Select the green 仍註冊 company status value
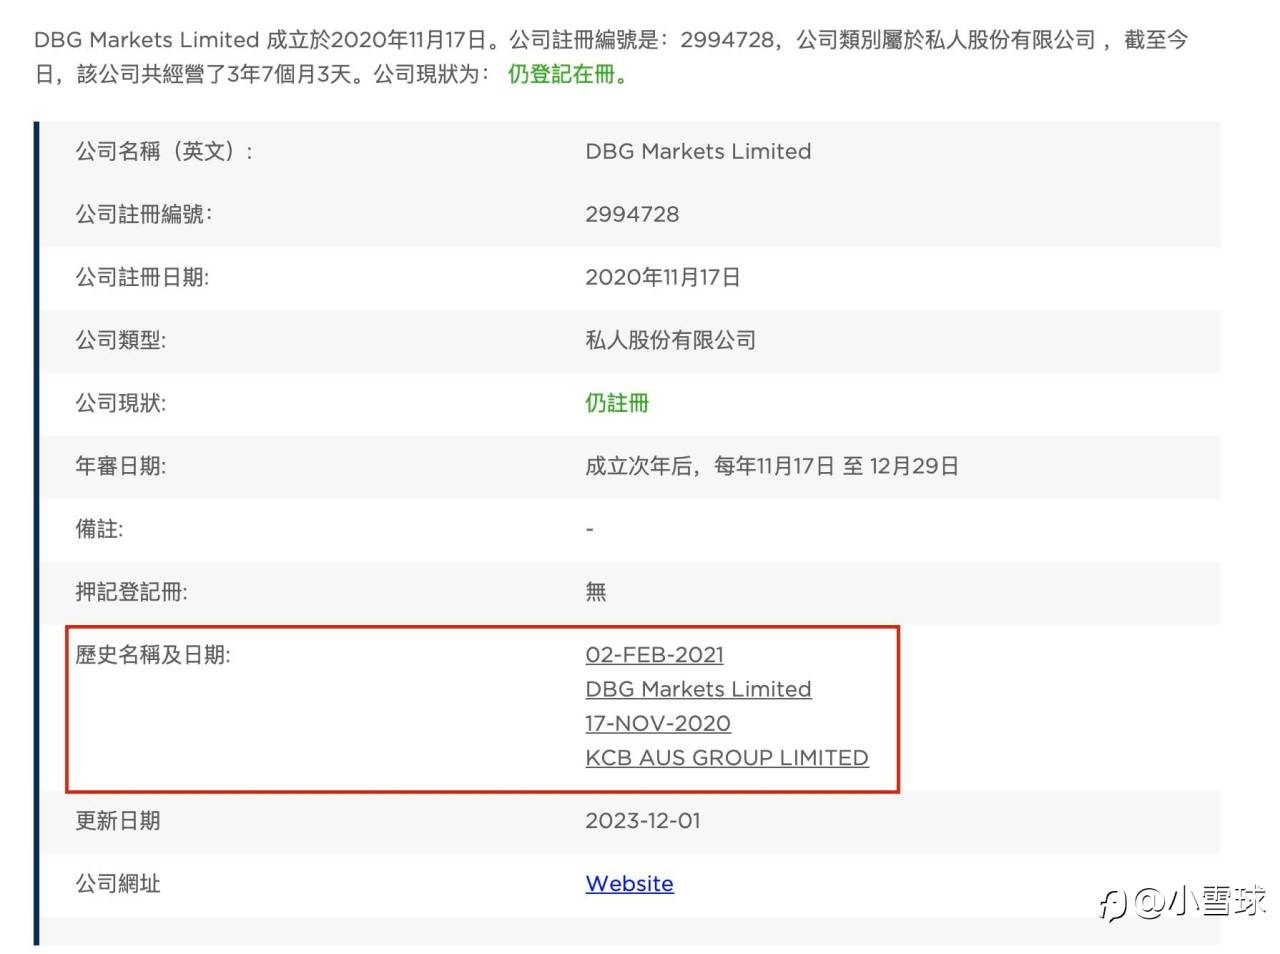Screen dimensions: 1280x954 pos(617,403)
